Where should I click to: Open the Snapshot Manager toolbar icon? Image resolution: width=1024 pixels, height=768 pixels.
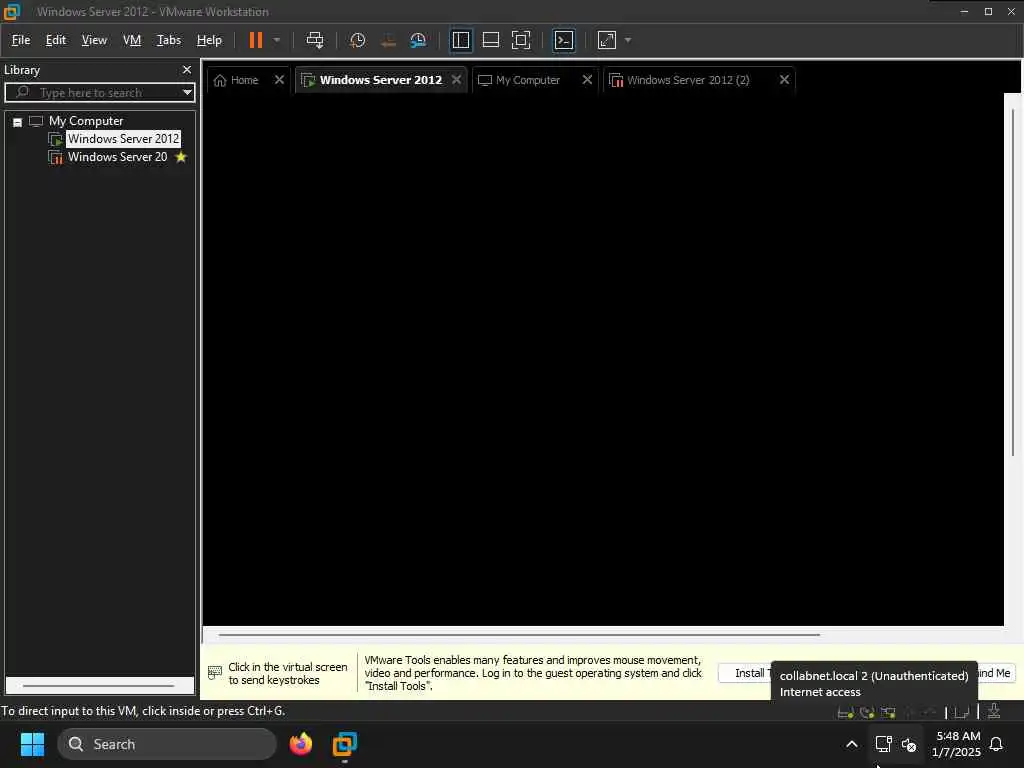(x=418, y=40)
